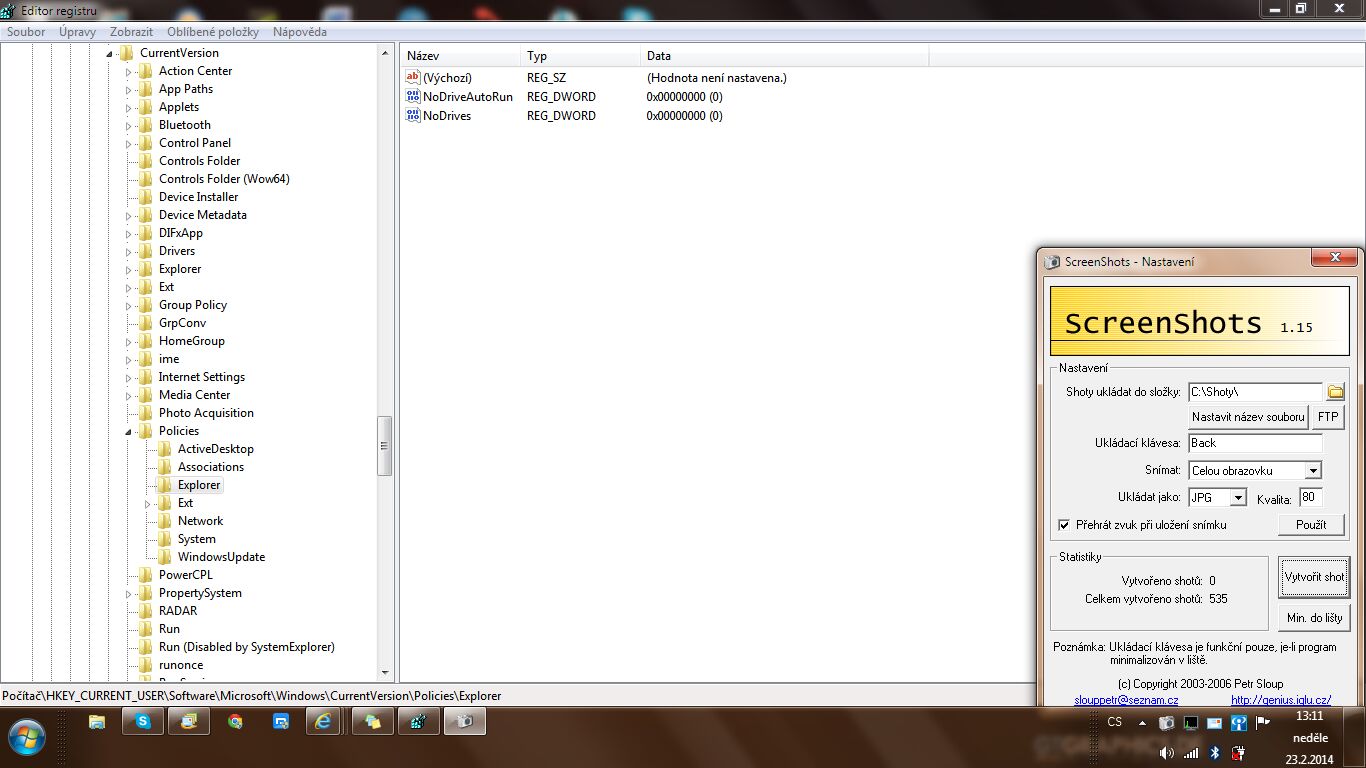
Task: Click the taskbar clock showing 13:11
Action: tap(1310, 716)
